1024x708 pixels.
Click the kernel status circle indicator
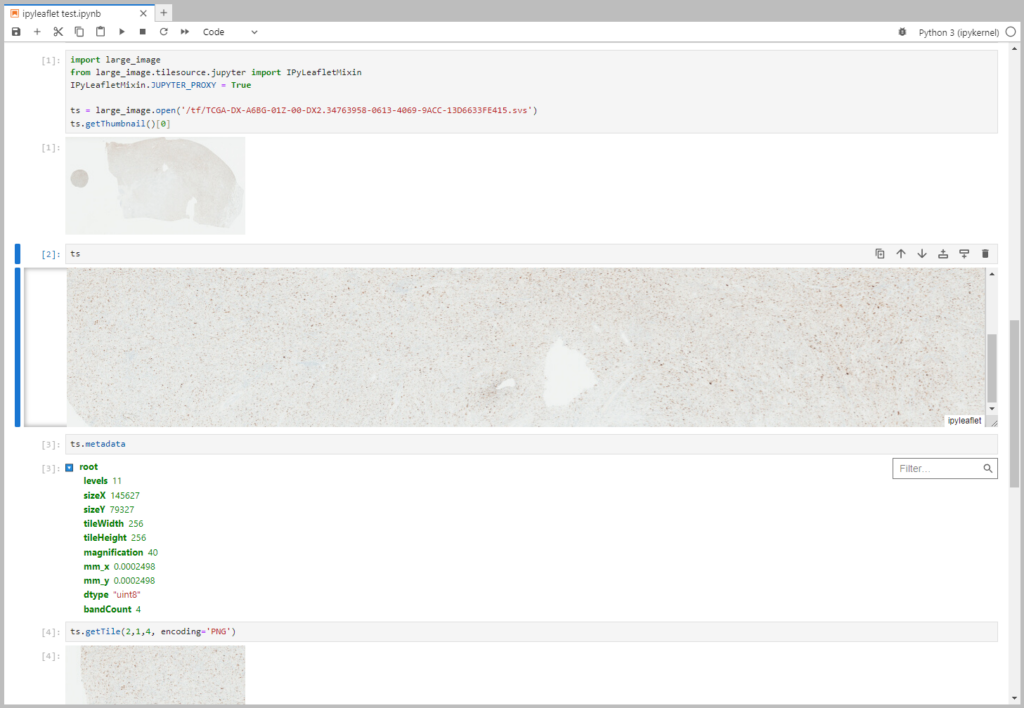pos(1010,31)
